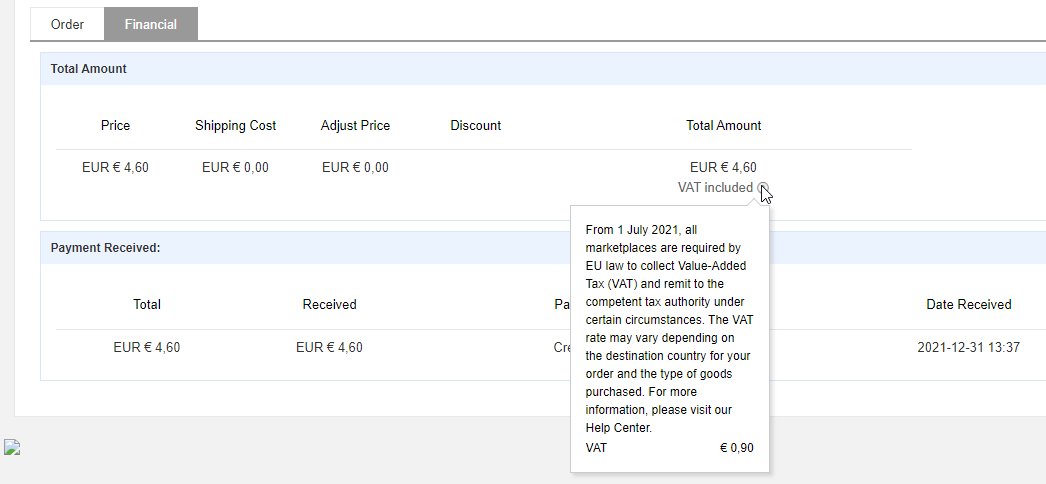Click the VAT included text label
Viewport: 1046px width, 484px height.
click(x=715, y=187)
